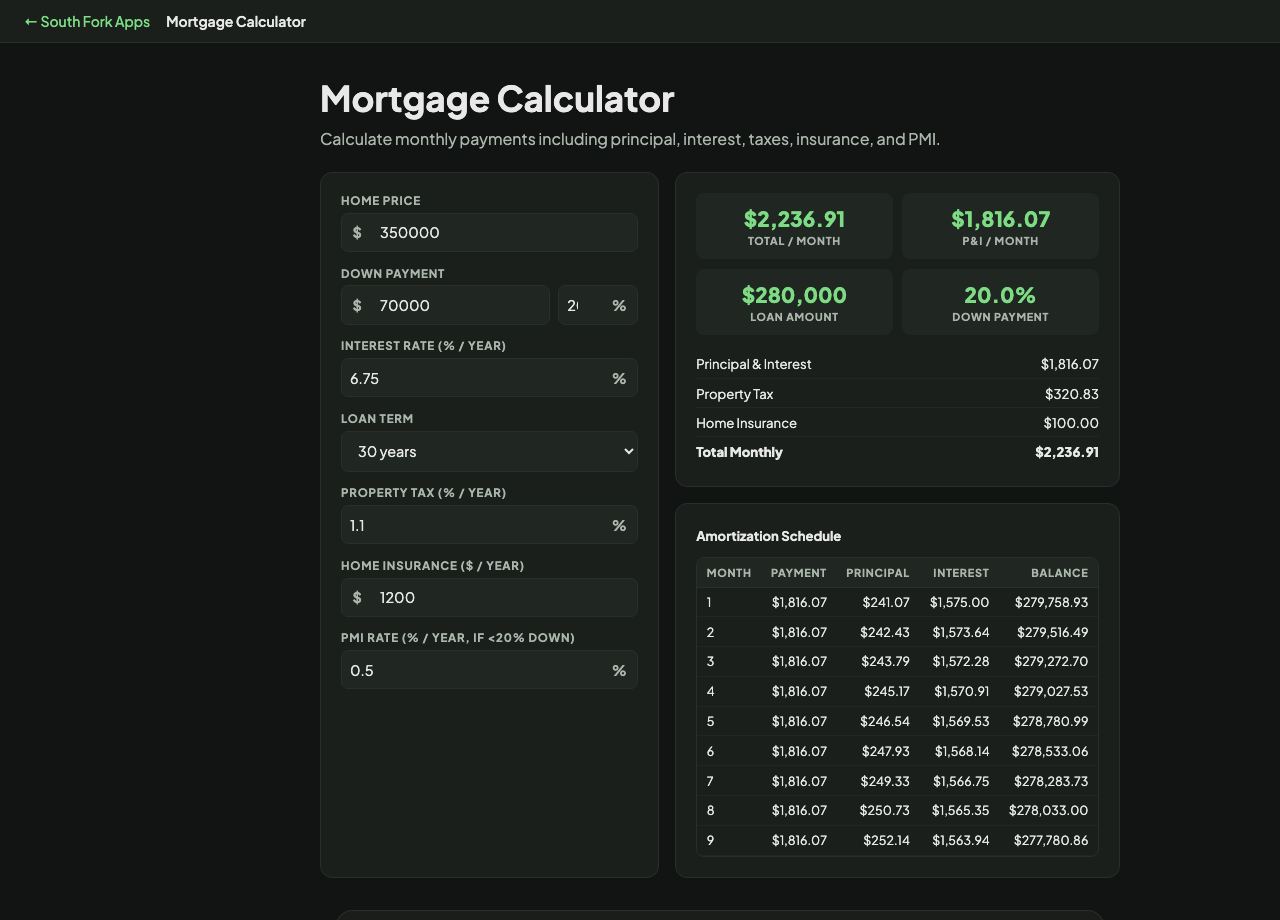Click the MONTH column header

pos(728,573)
